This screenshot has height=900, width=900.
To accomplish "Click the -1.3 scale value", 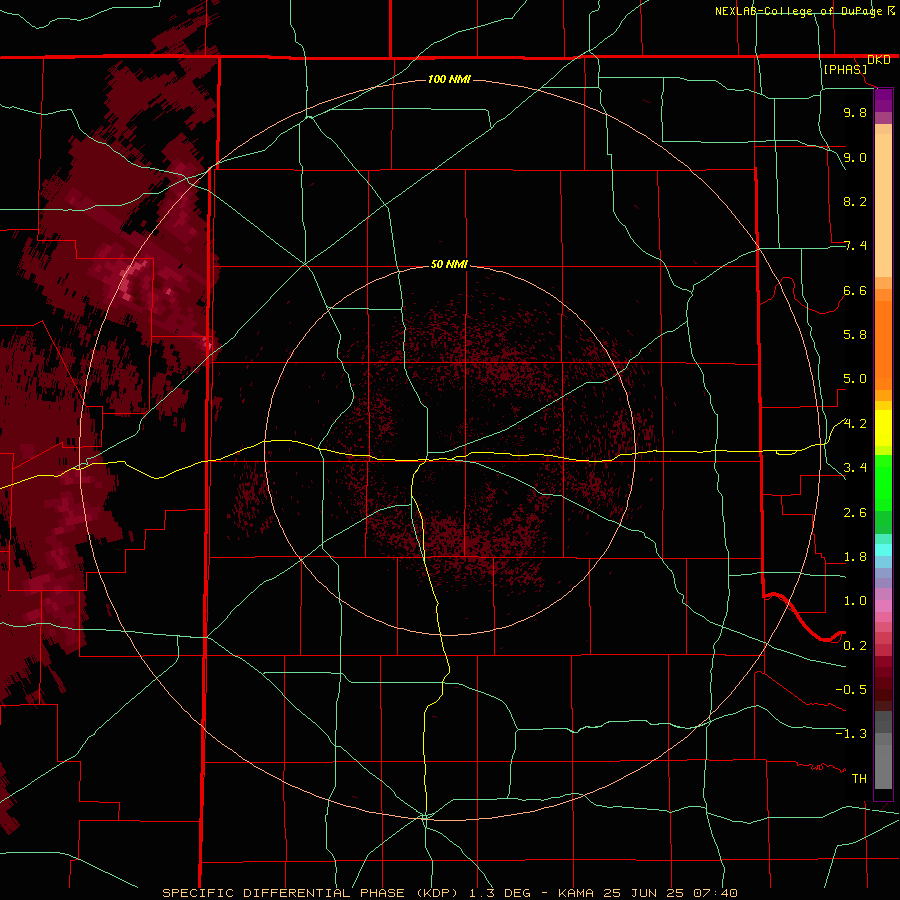I will click(x=851, y=734).
